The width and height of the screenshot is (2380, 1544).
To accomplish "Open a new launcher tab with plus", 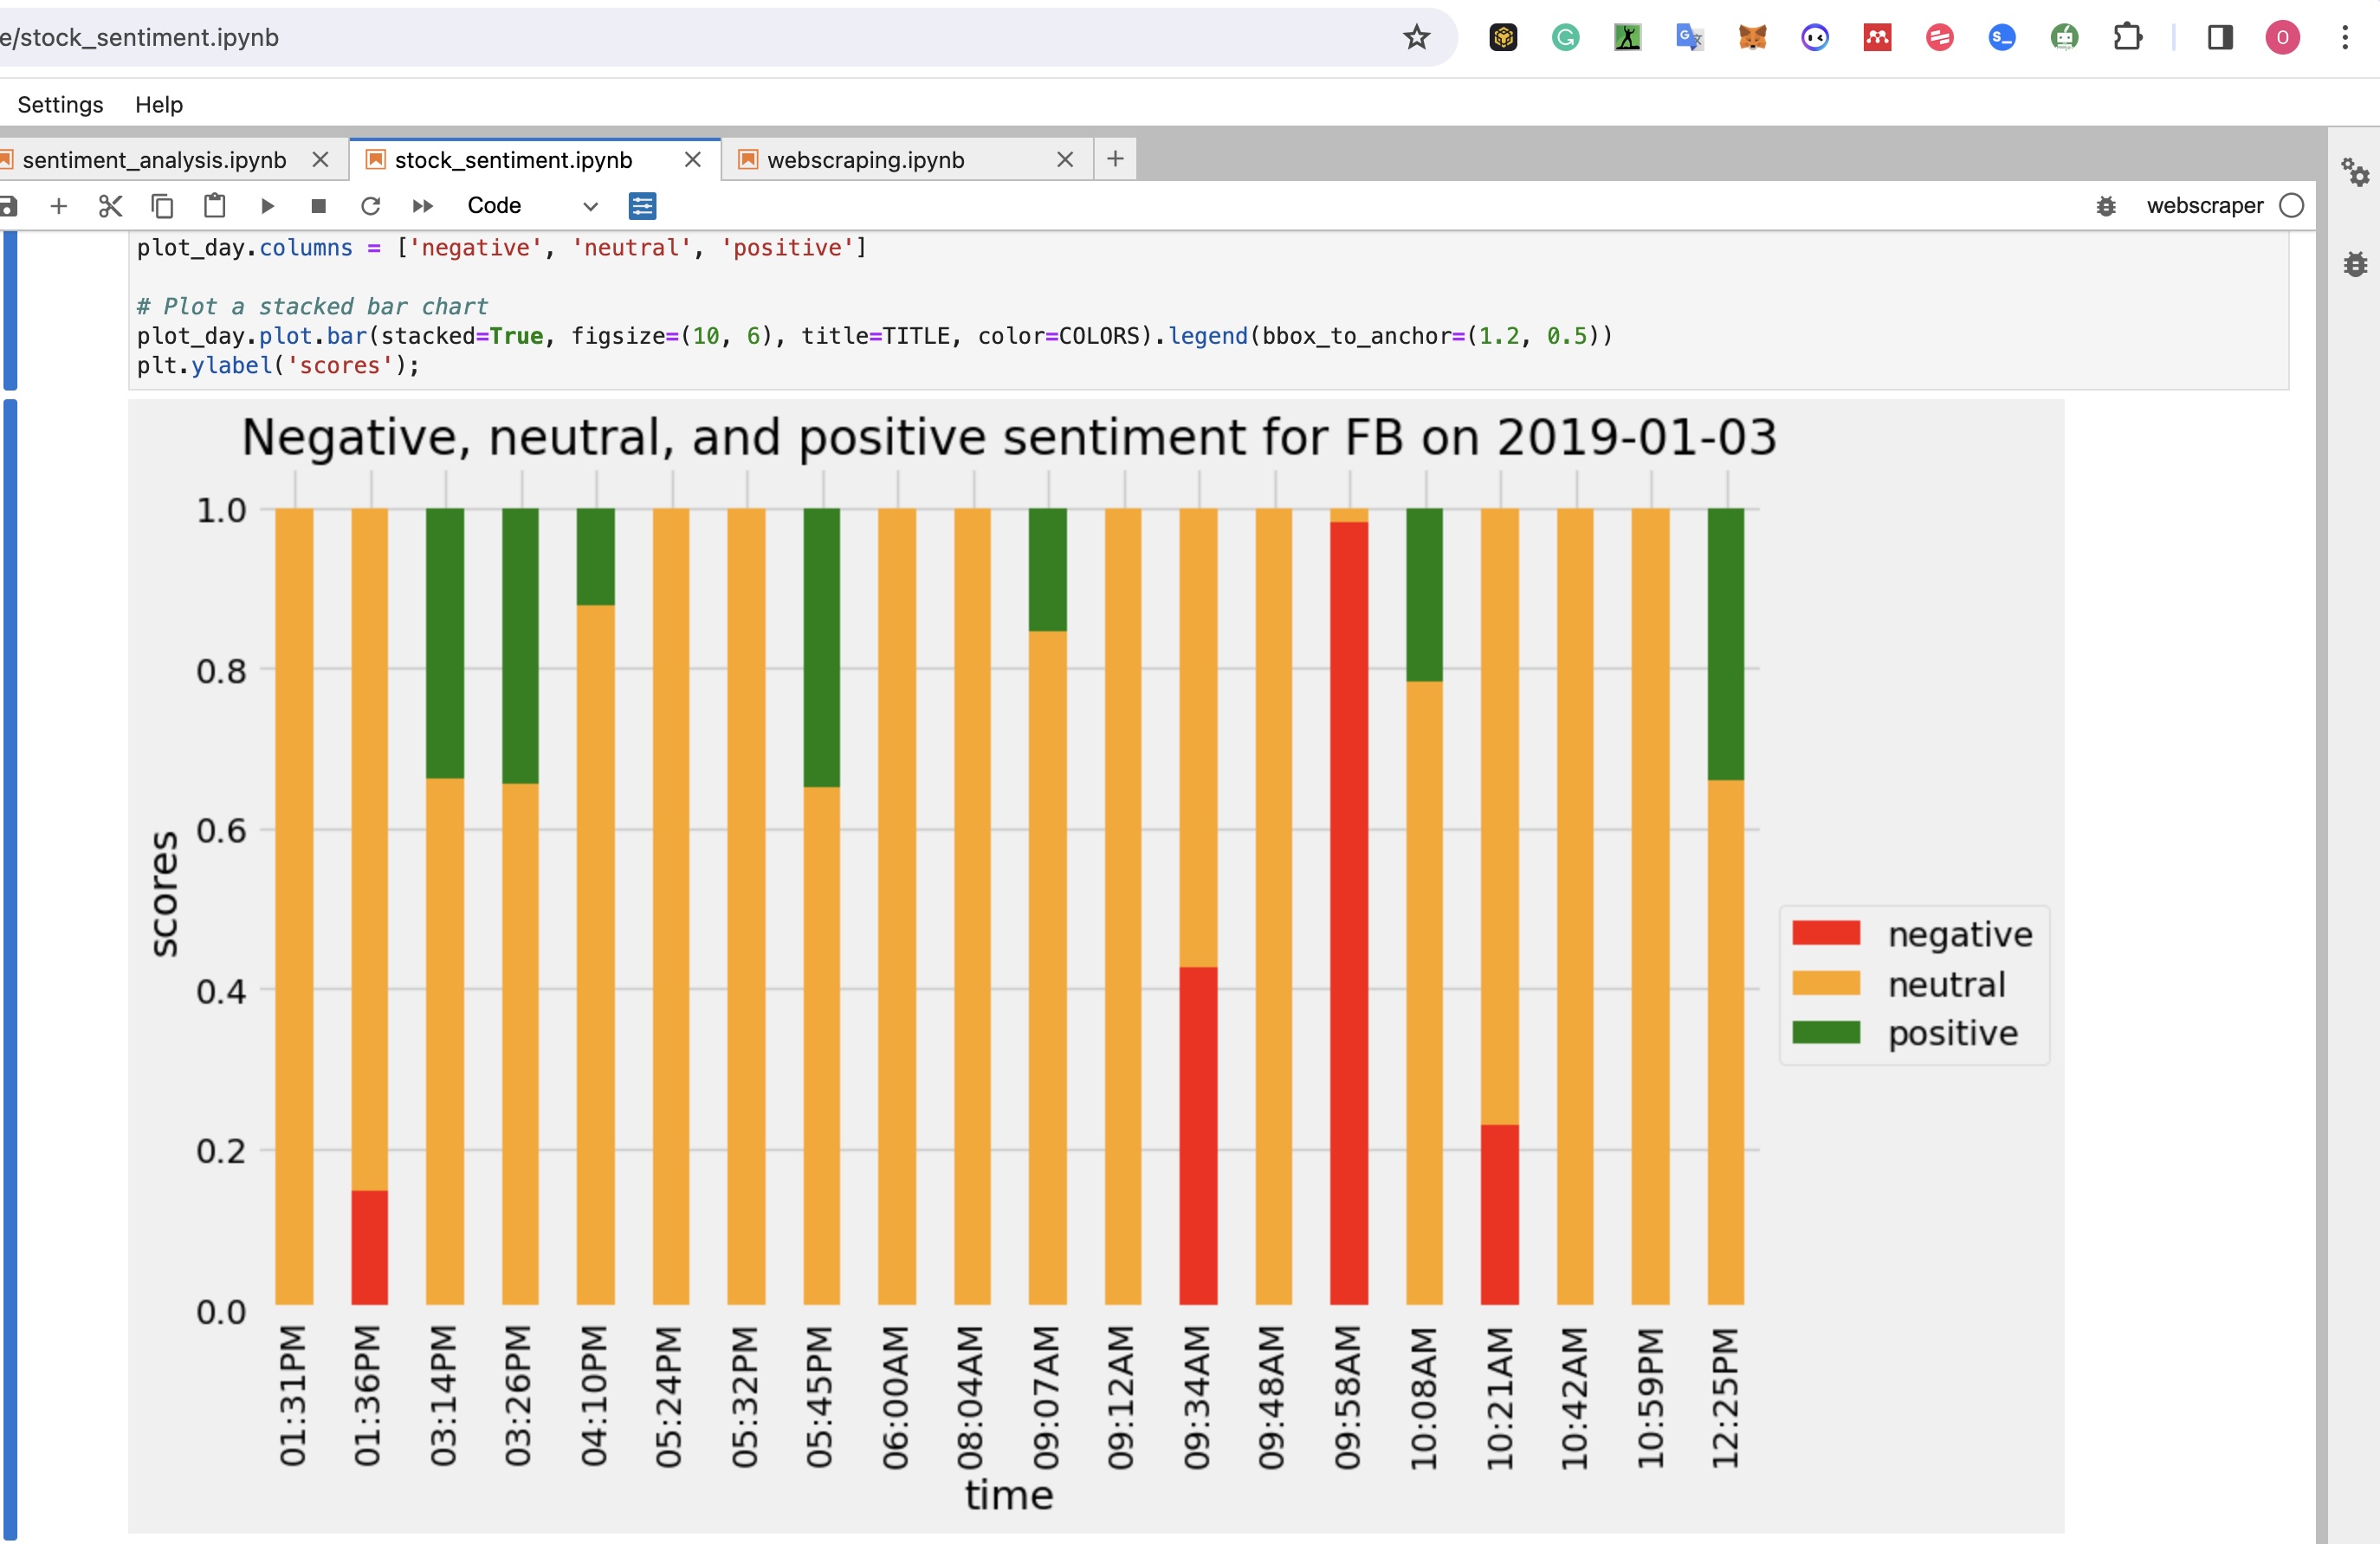I will coord(1115,159).
